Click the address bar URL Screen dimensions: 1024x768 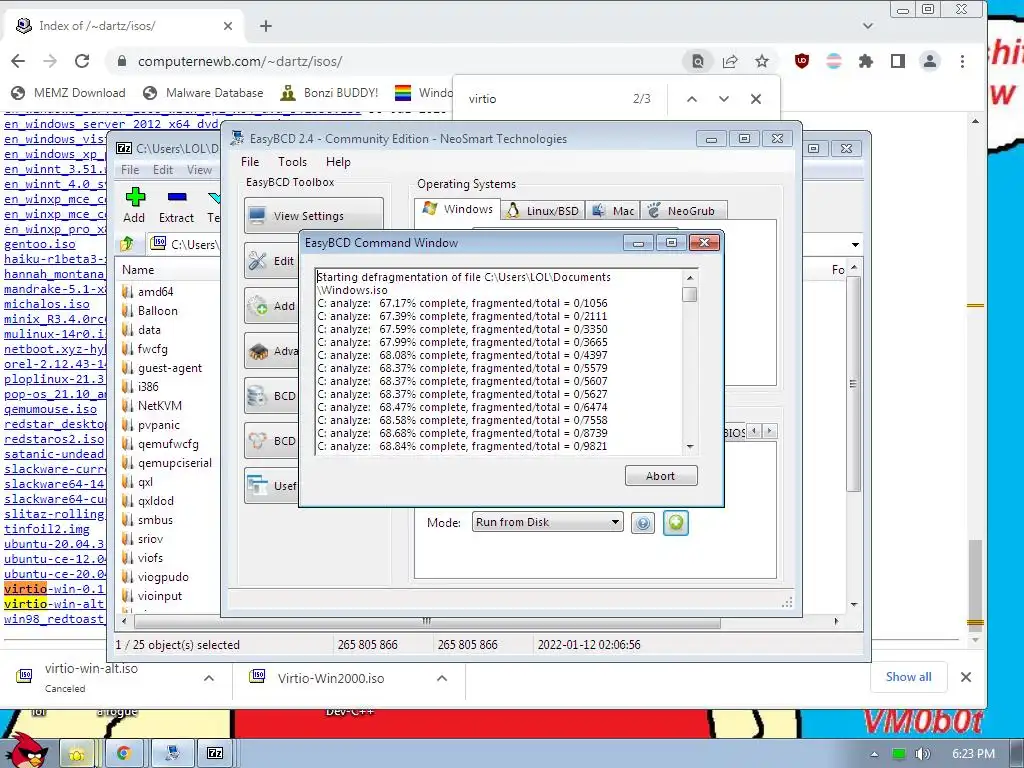(x=240, y=61)
